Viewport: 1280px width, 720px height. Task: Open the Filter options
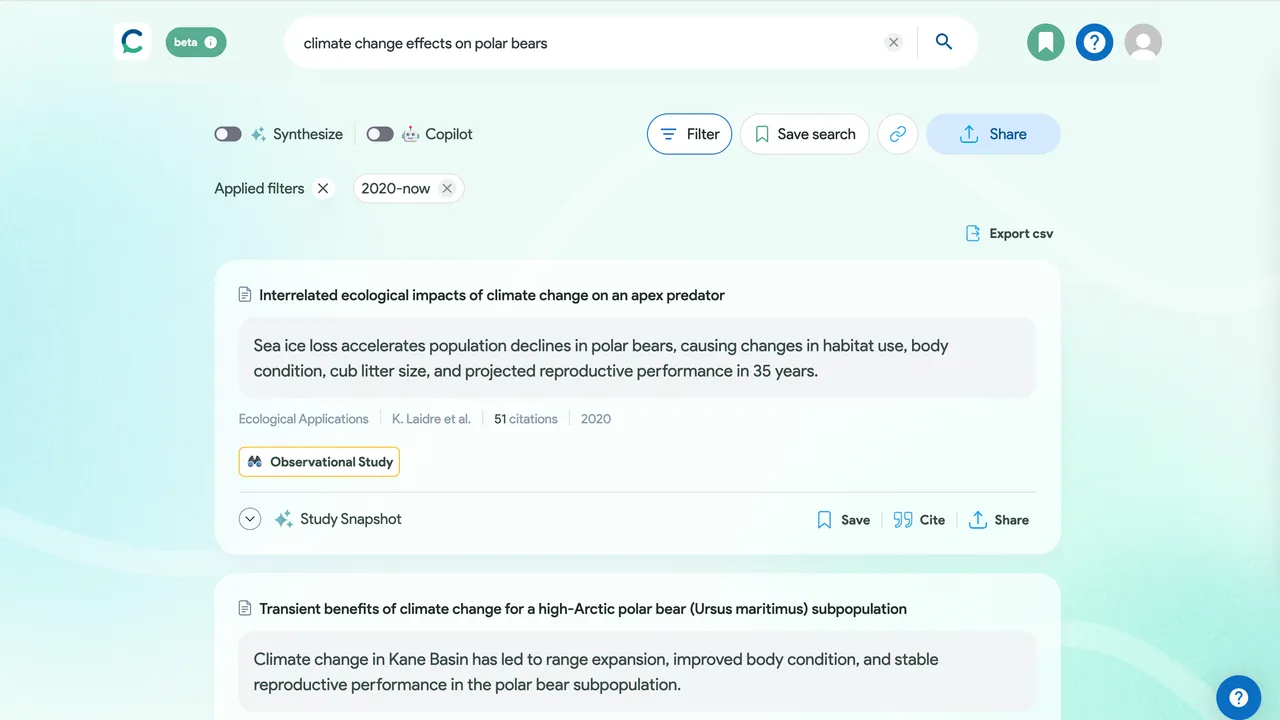tap(690, 134)
